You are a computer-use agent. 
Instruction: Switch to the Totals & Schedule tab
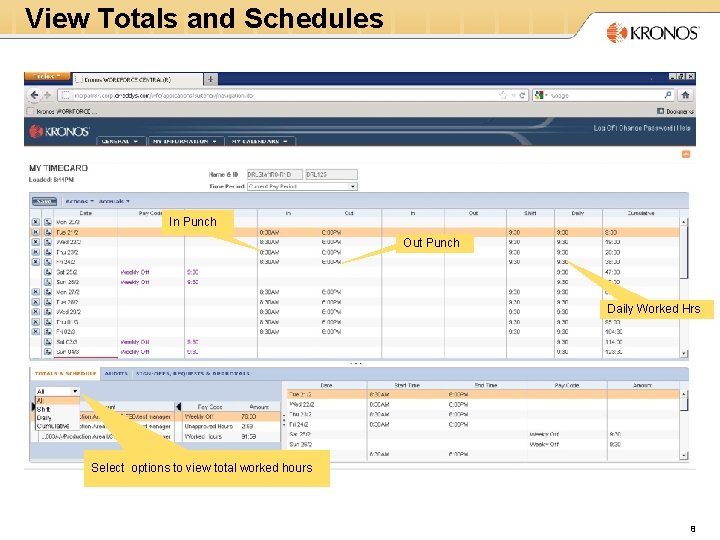coord(65,373)
